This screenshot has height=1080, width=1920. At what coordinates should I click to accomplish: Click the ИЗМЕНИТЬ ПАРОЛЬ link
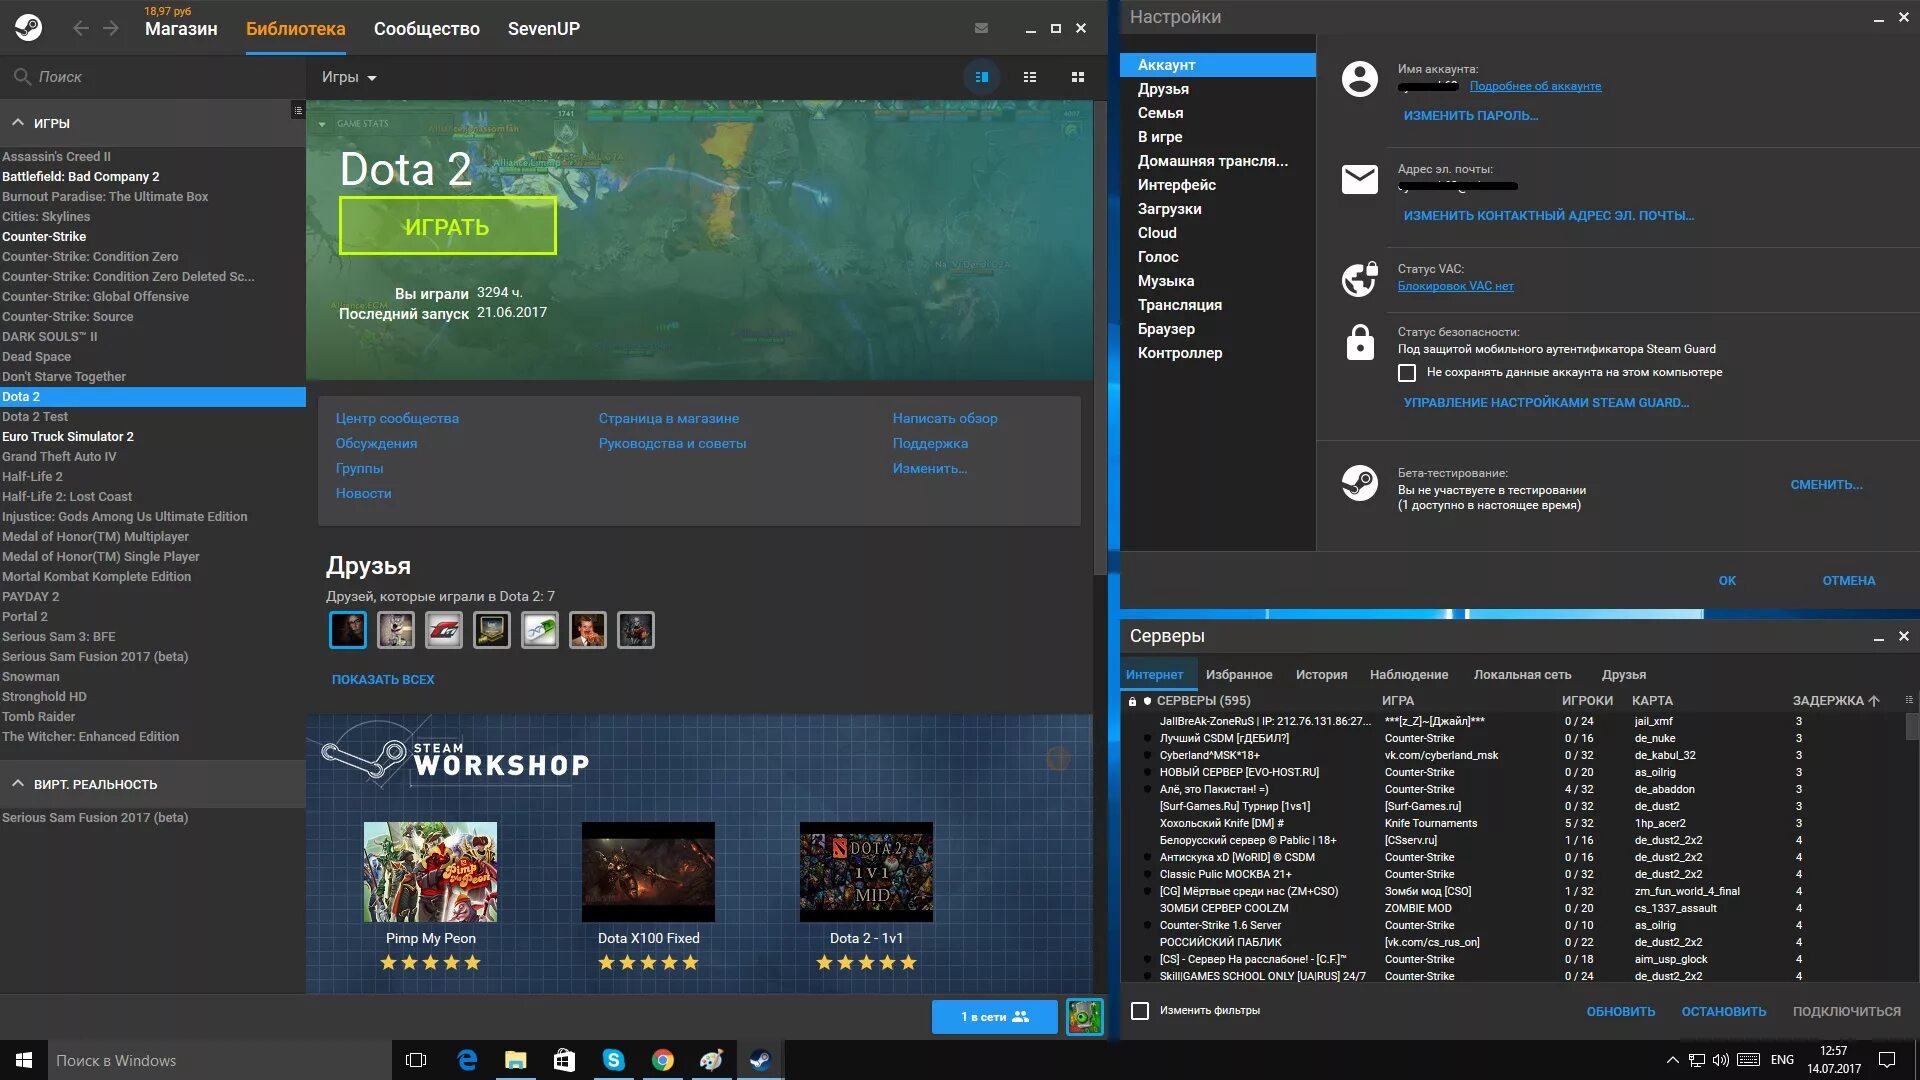coord(1470,116)
